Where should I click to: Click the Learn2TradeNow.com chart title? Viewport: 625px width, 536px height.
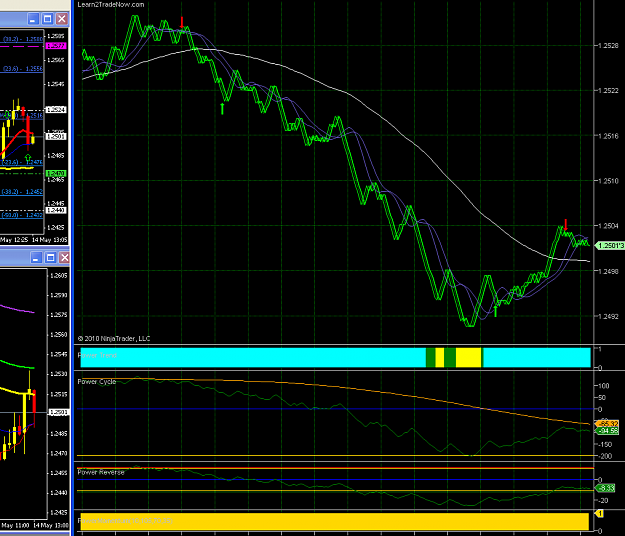(x=111, y=4)
